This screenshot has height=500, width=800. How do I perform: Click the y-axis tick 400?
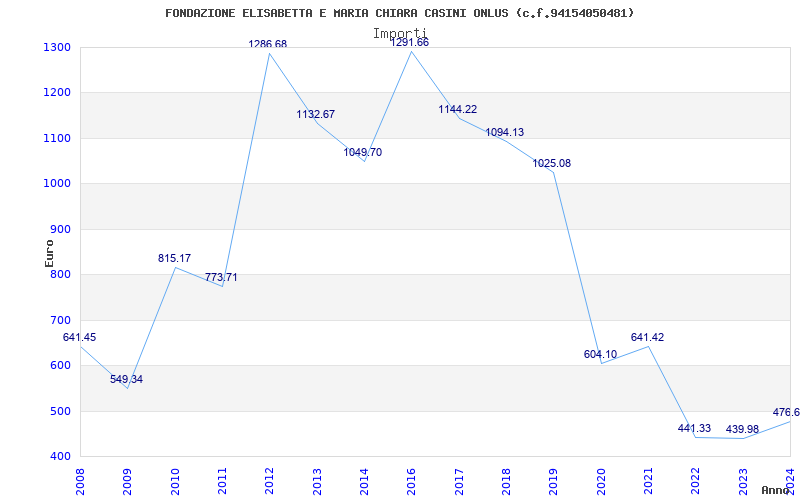(x=63, y=456)
